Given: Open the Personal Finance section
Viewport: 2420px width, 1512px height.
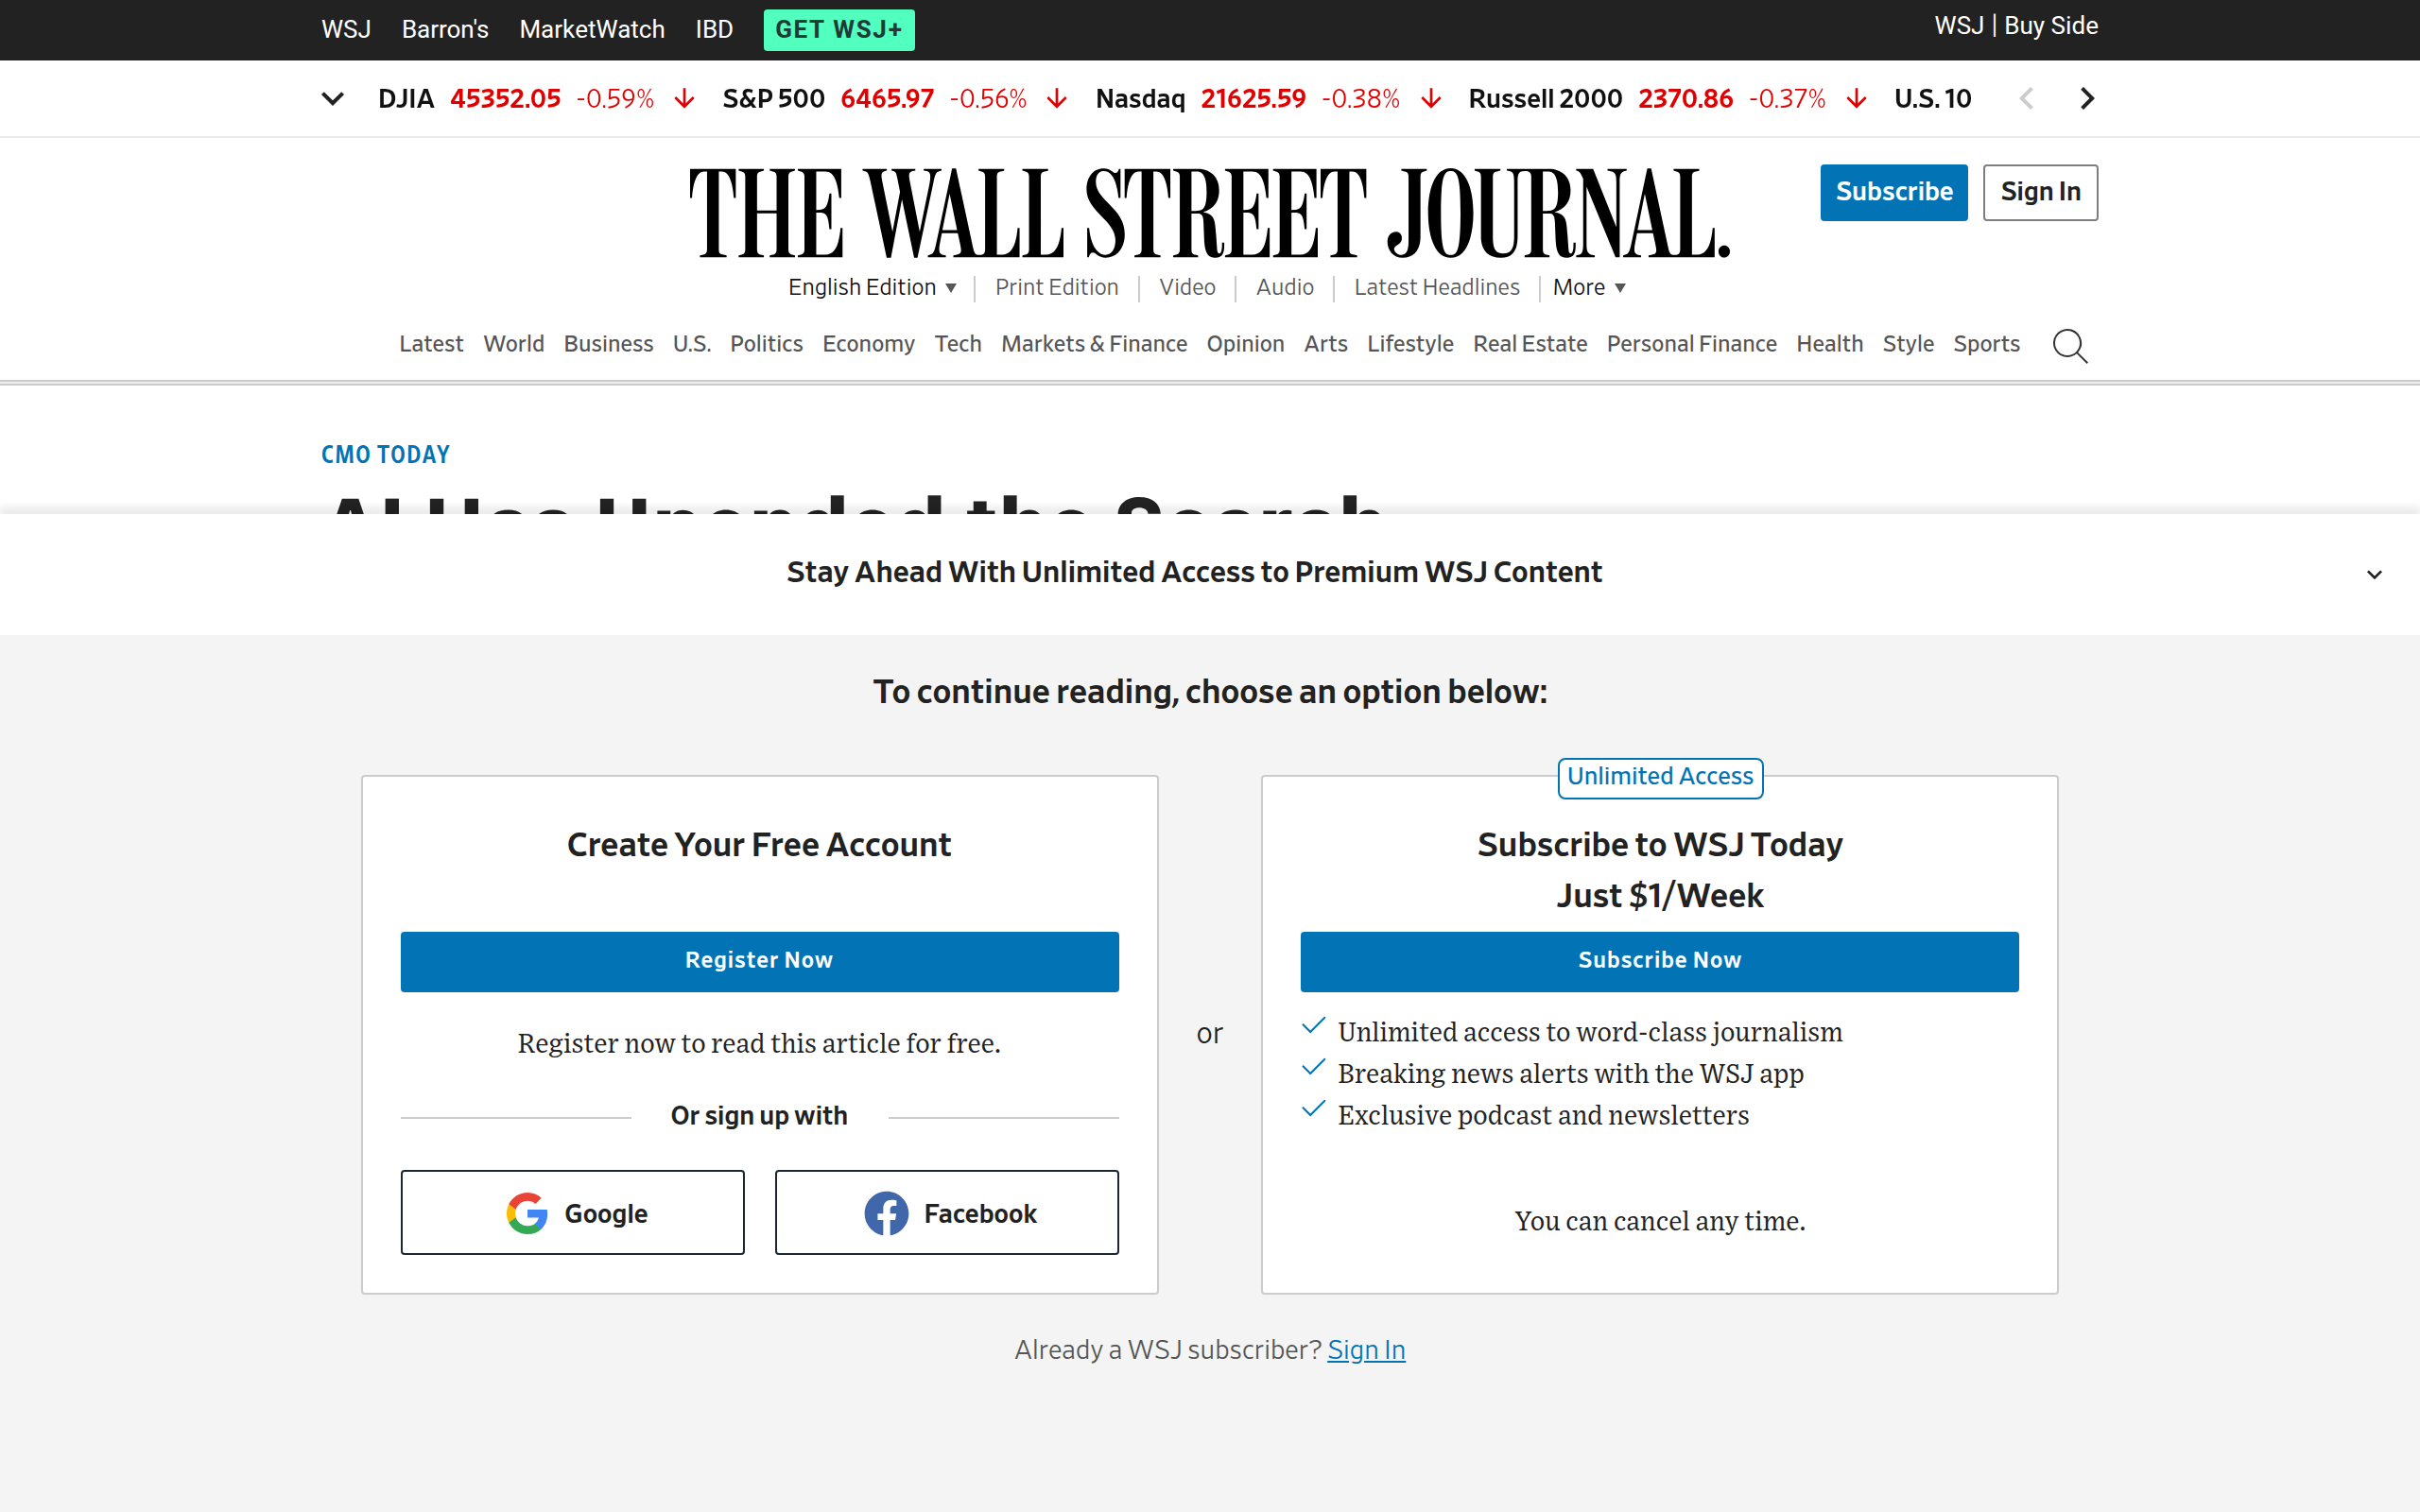Looking at the screenshot, I should point(1691,344).
